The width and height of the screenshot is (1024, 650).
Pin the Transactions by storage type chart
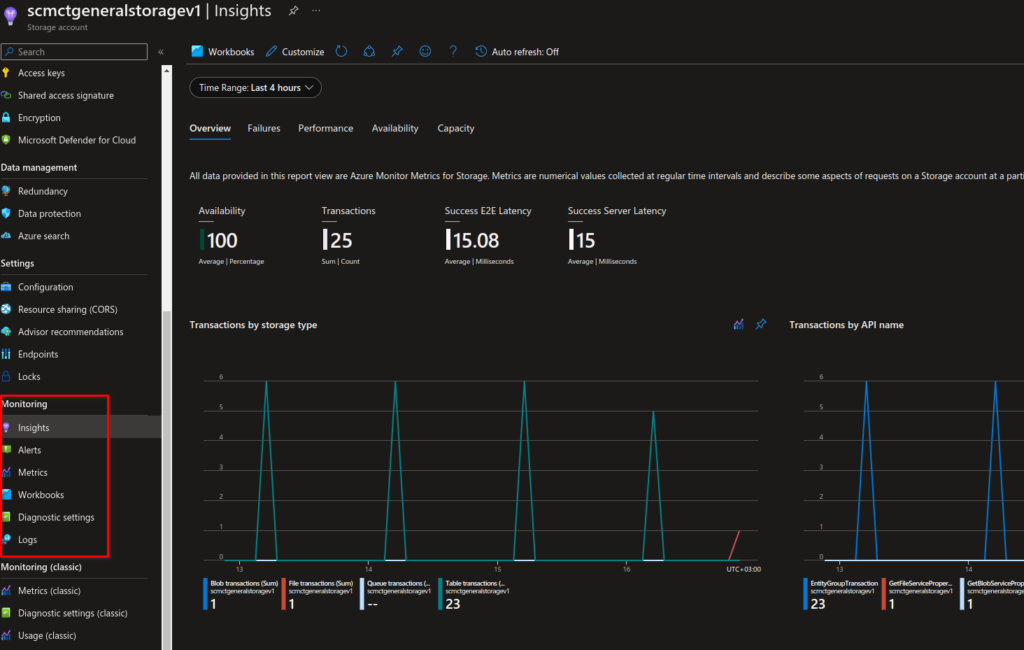click(761, 324)
